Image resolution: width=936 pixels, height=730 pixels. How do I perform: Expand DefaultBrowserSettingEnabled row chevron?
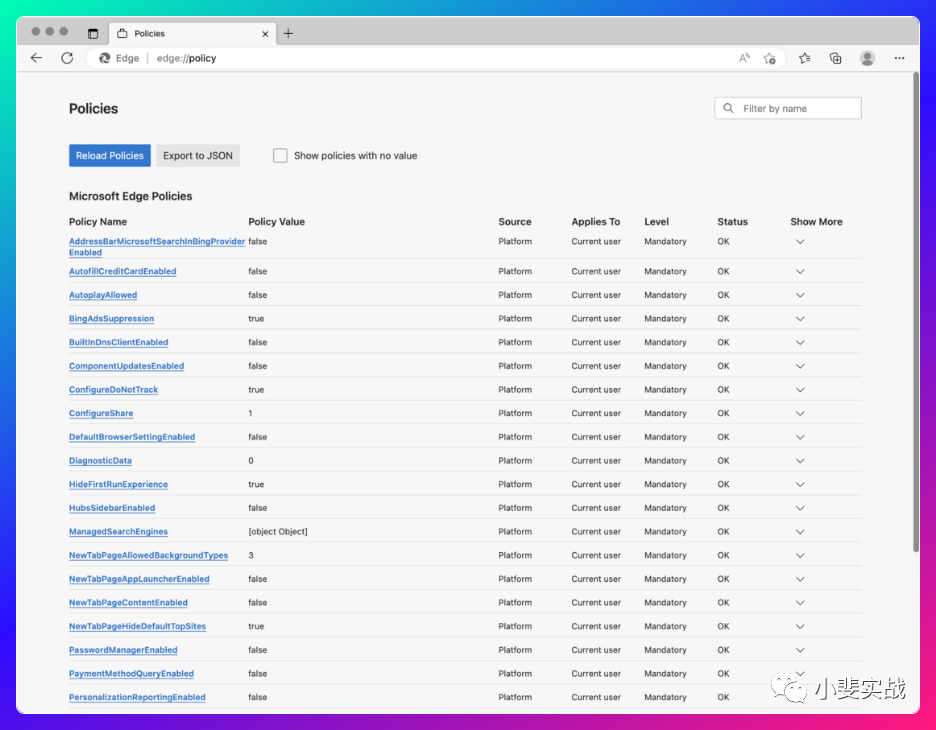[x=800, y=437]
